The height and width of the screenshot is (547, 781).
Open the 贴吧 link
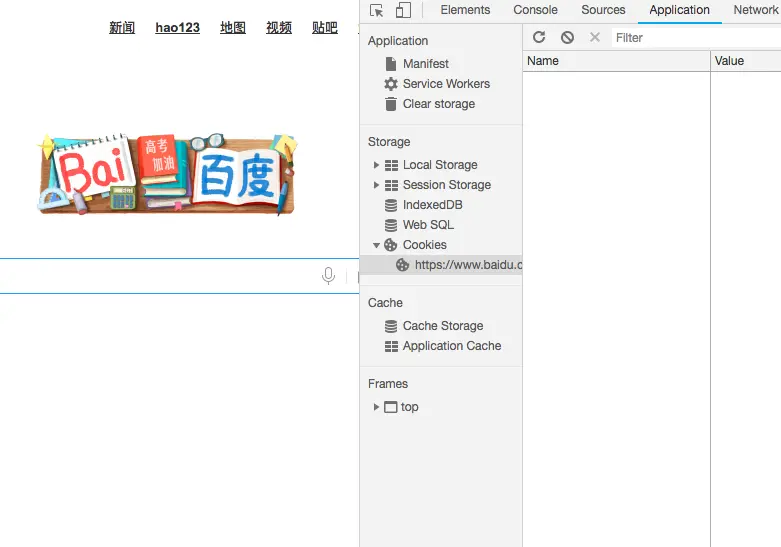[x=325, y=27]
